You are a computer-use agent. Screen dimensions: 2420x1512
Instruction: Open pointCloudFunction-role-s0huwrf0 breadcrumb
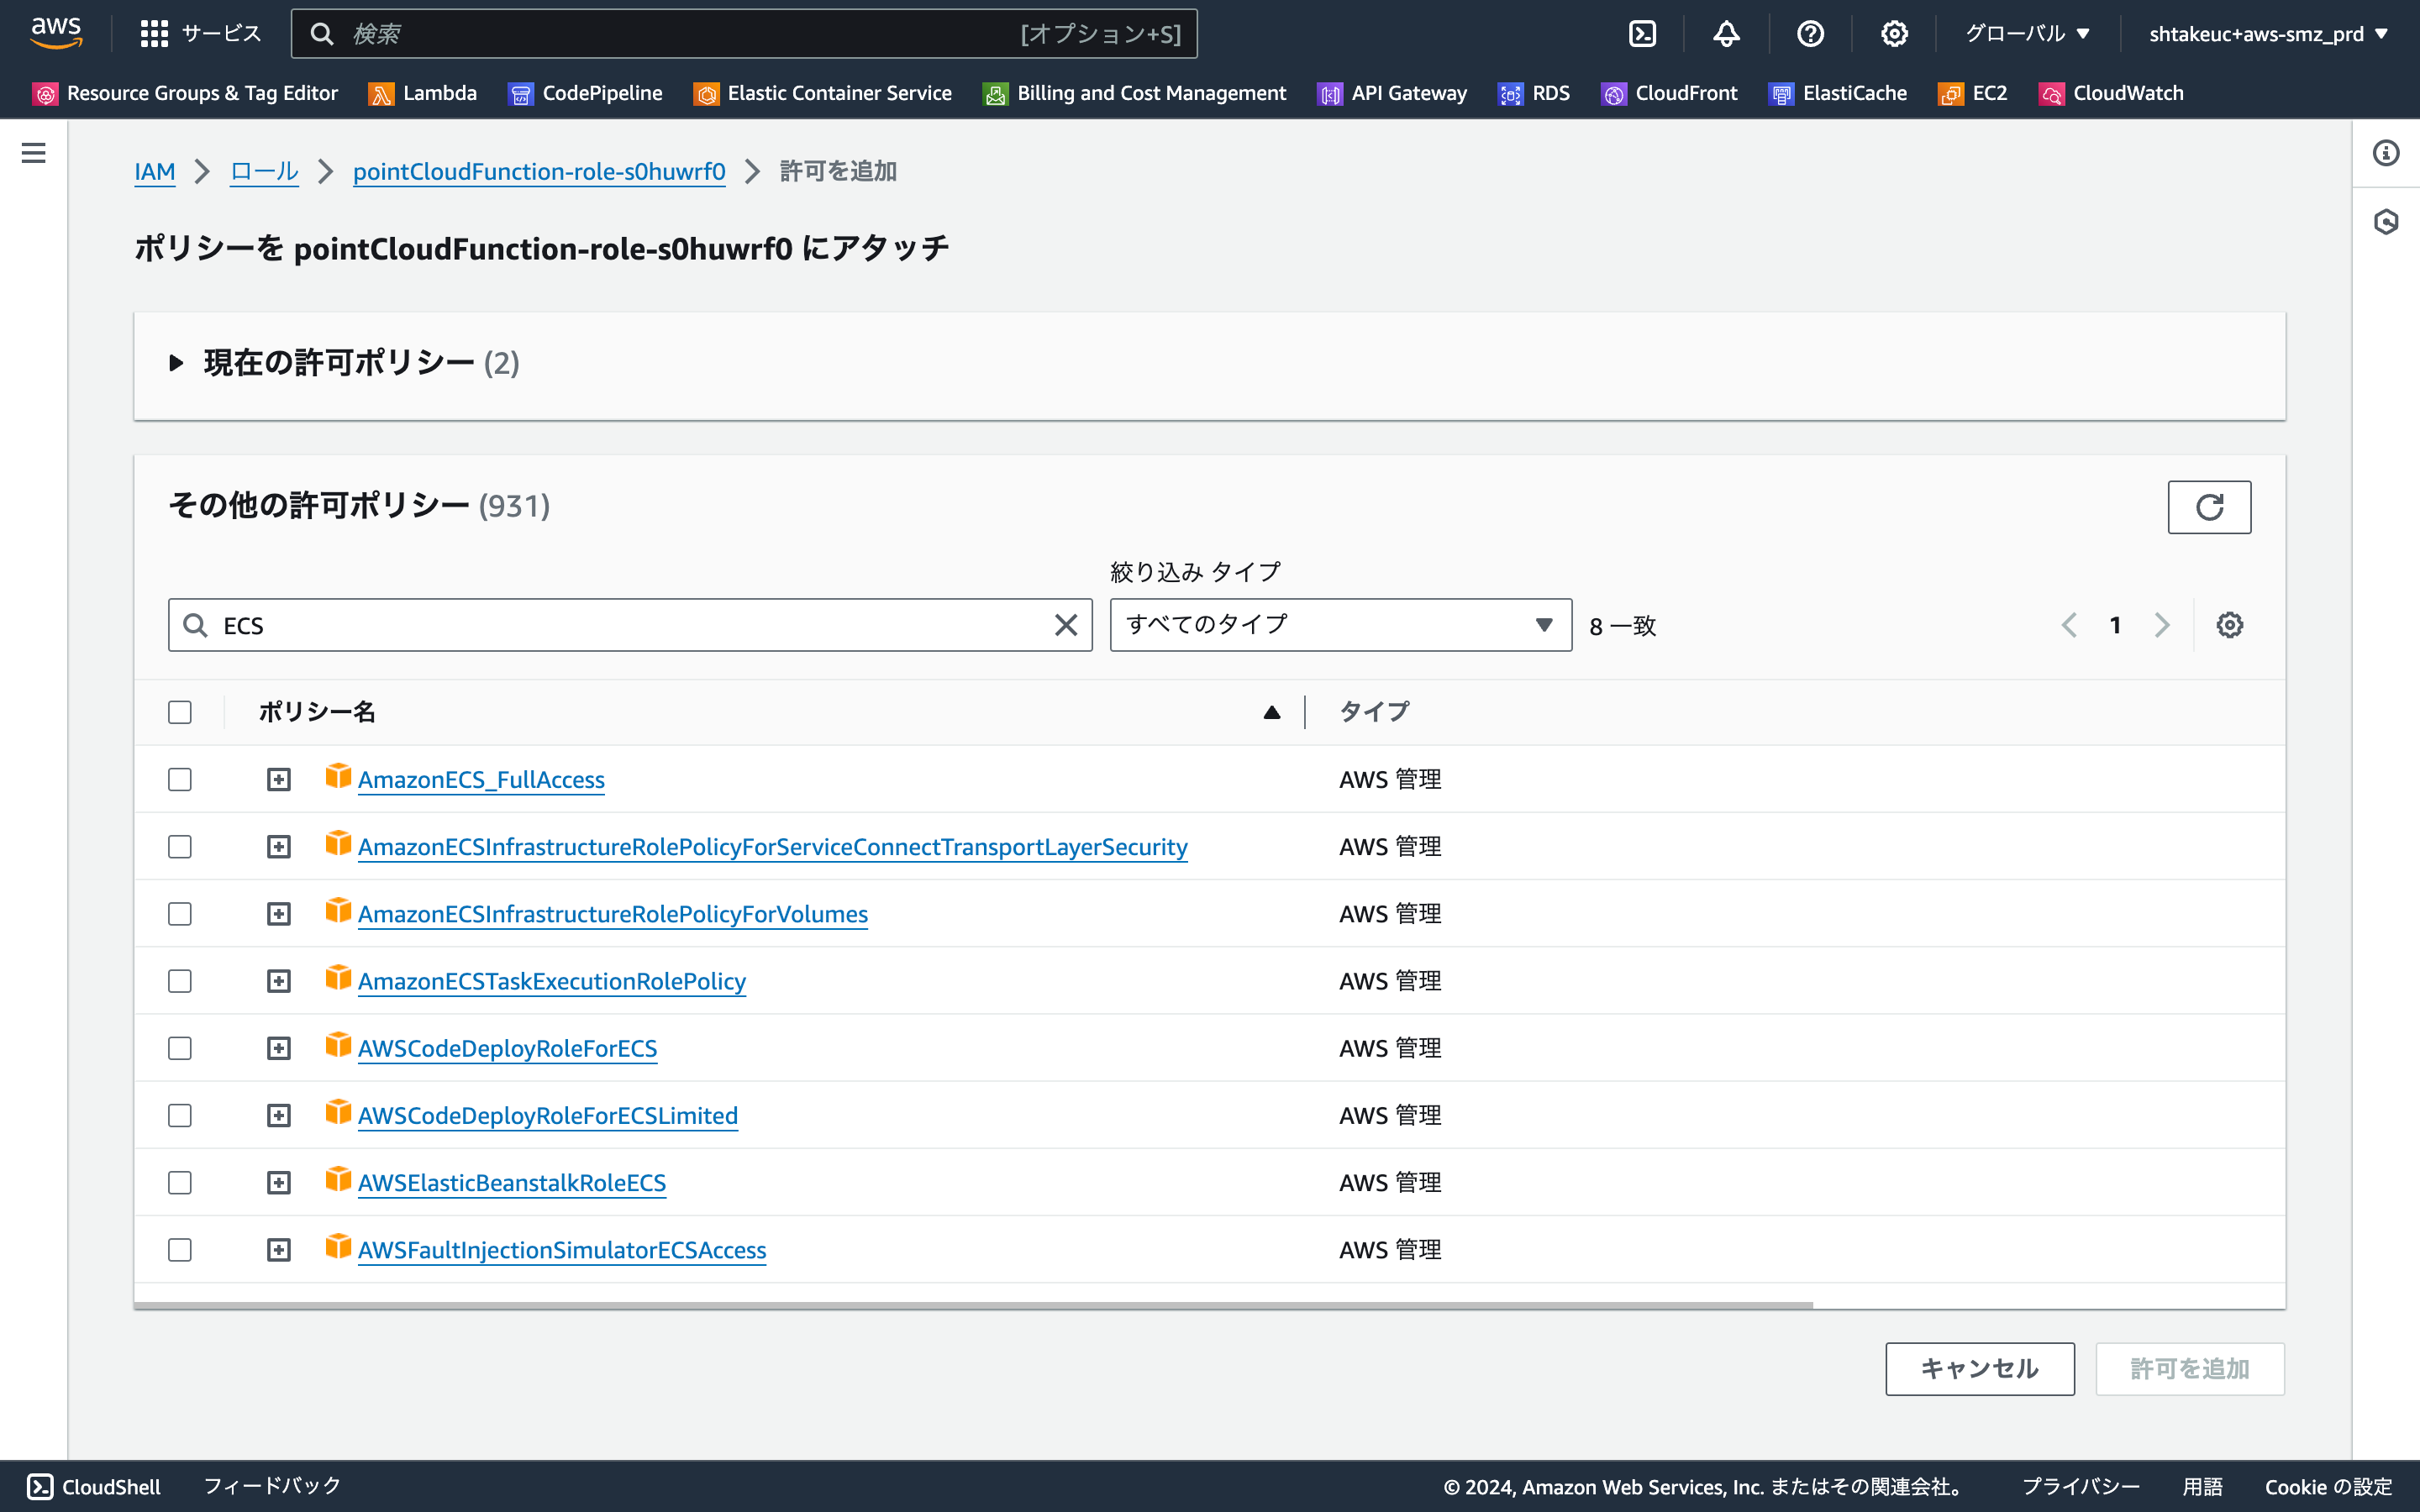(x=539, y=171)
